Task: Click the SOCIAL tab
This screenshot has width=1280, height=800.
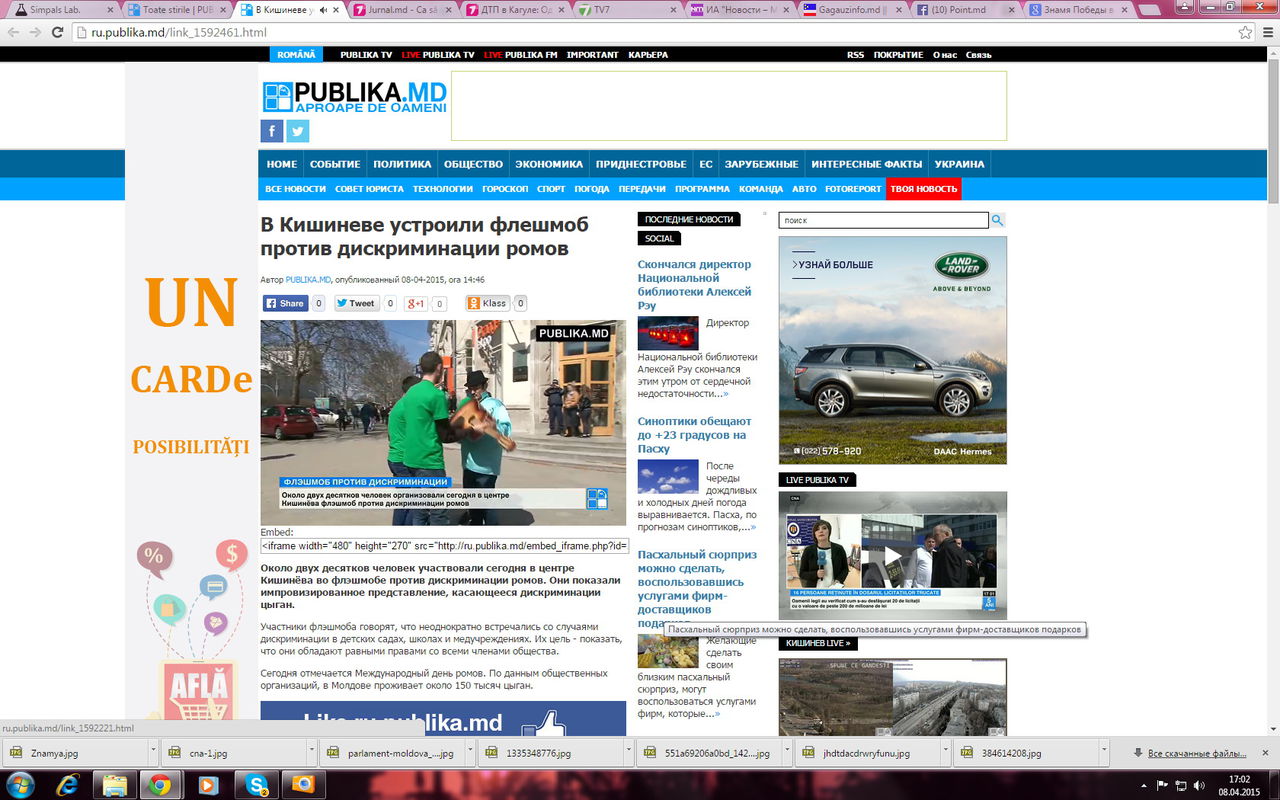Action: click(x=659, y=238)
